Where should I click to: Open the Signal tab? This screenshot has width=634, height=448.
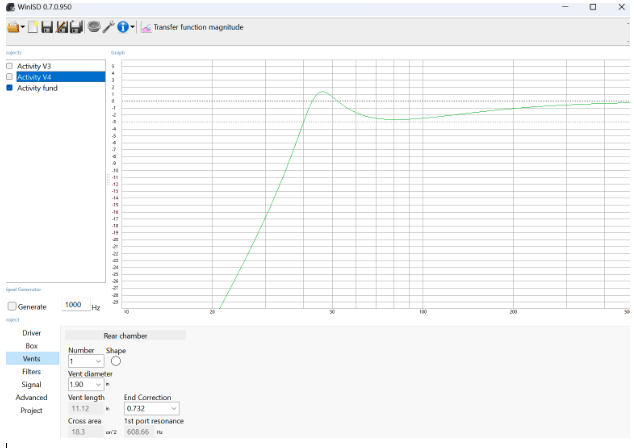pos(32,385)
